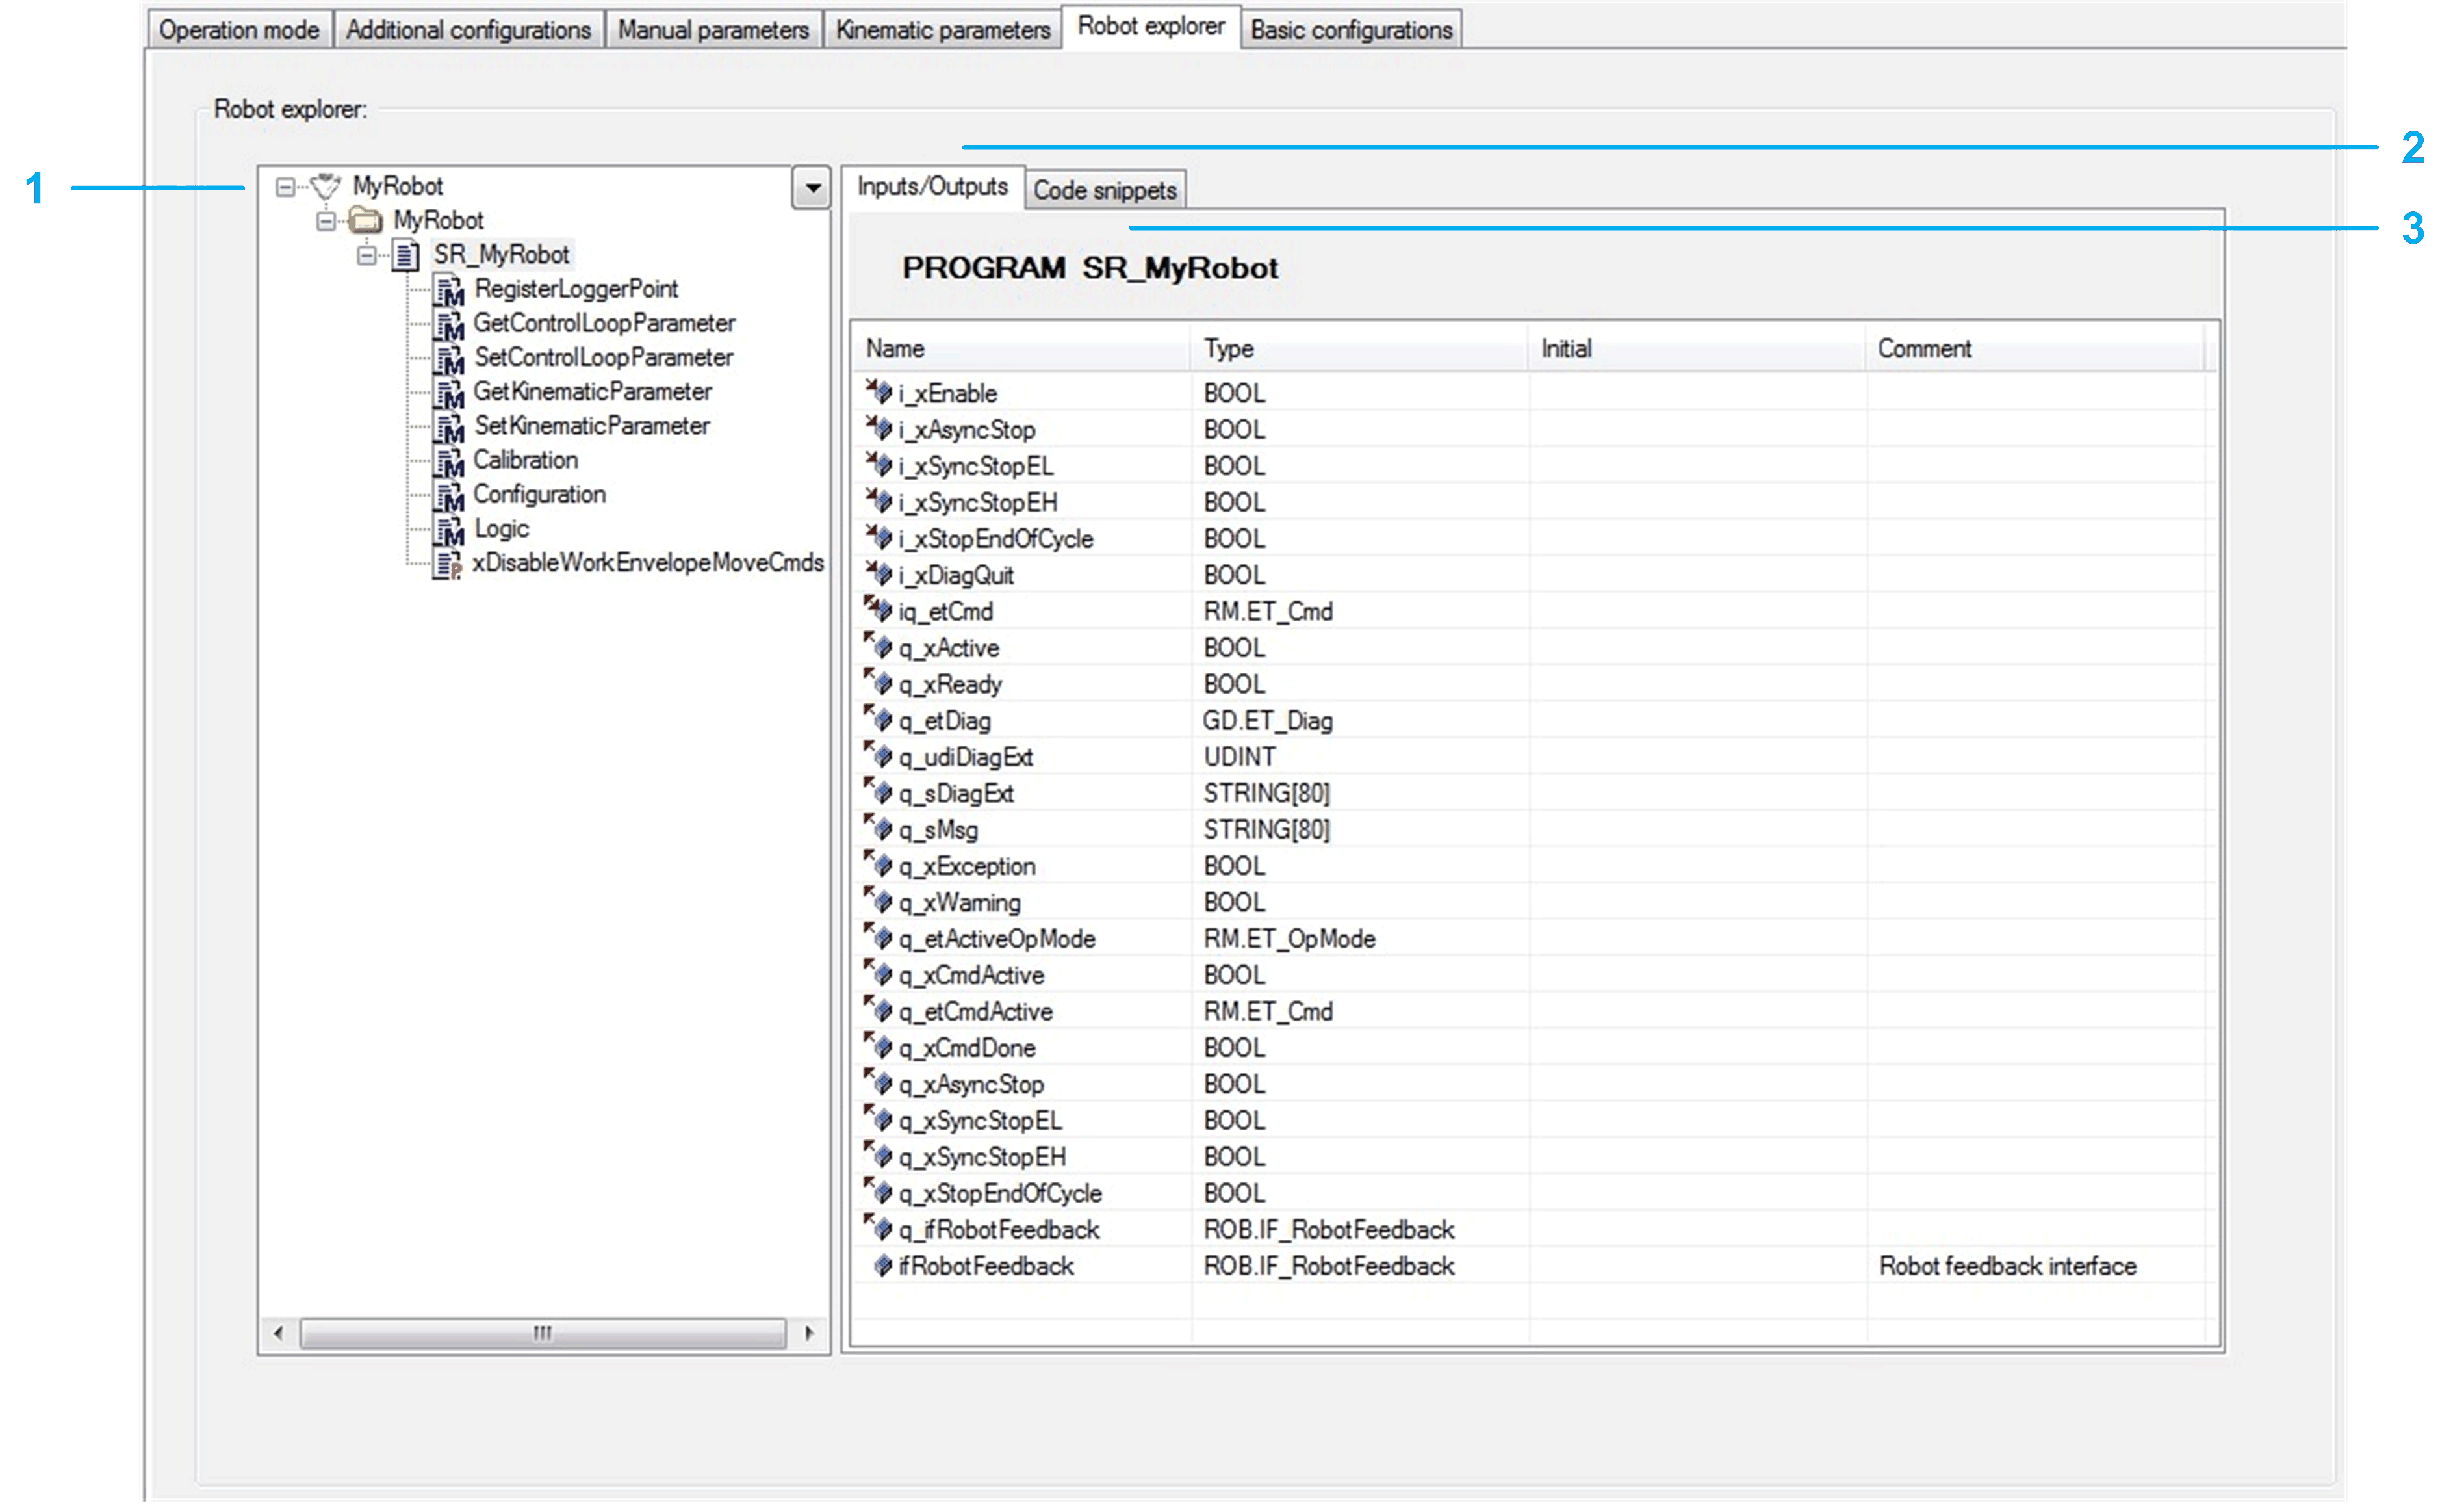This screenshot has height=1508, width=2464.
Task: Click the iq_etCmd in-out variable icon
Action: click(x=879, y=610)
